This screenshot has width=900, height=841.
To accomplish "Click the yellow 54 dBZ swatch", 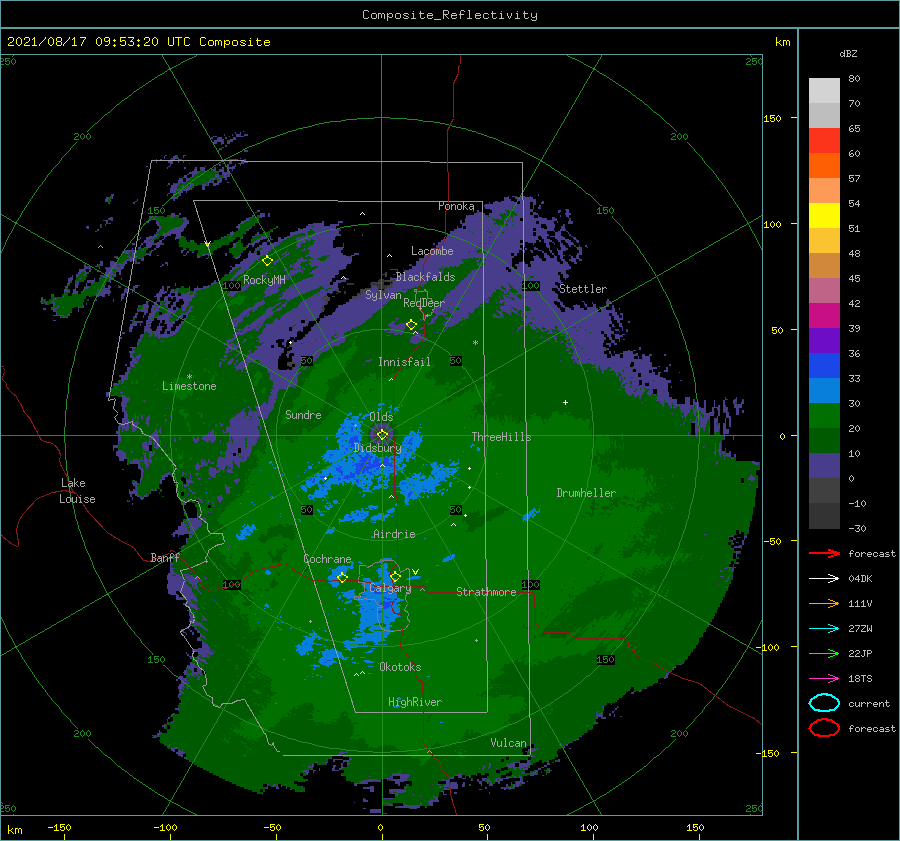I will 824,215.
